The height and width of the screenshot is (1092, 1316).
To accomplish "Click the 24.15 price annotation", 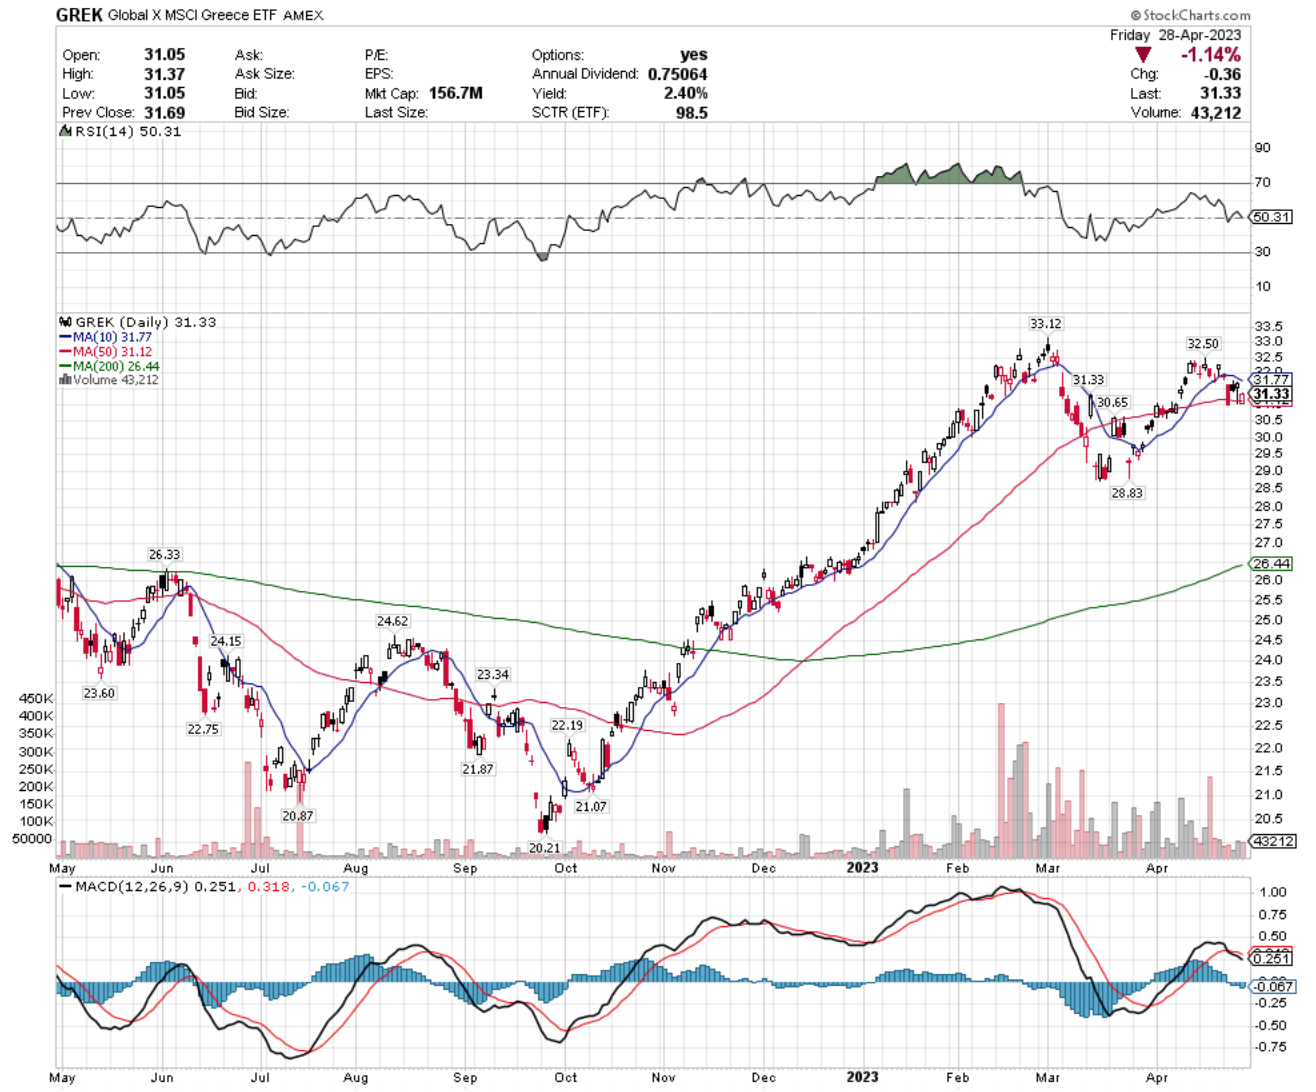I will point(225,641).
